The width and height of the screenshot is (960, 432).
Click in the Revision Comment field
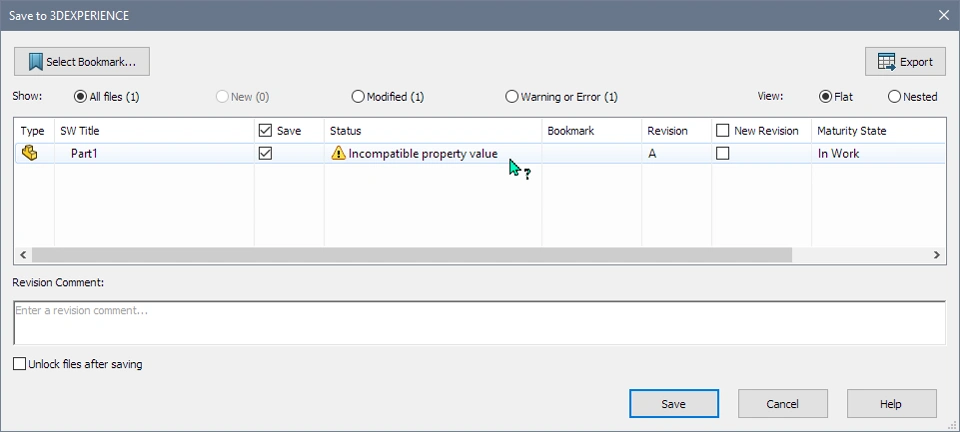click(479, 322)
